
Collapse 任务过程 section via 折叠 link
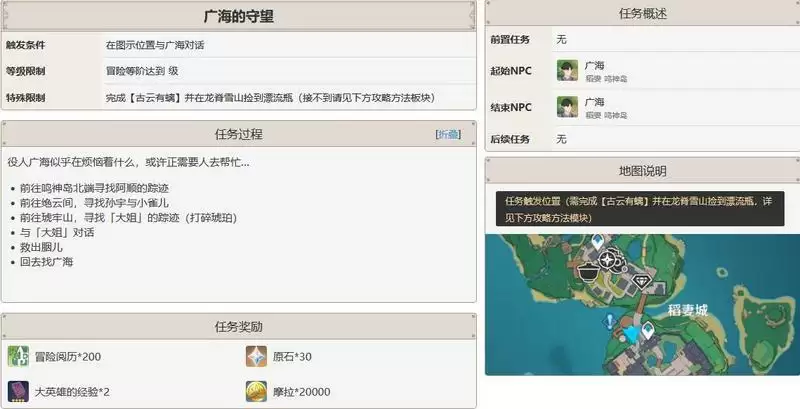[448, 134]
